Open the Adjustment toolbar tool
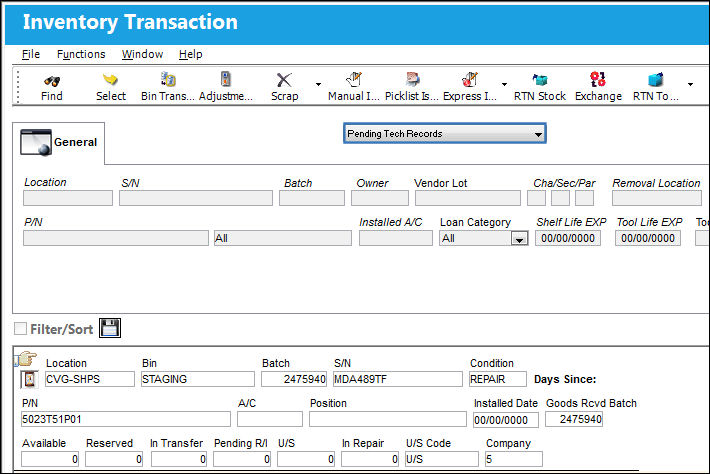The width and height of the screenshot is (710, 474). click(x=225, y=79)
